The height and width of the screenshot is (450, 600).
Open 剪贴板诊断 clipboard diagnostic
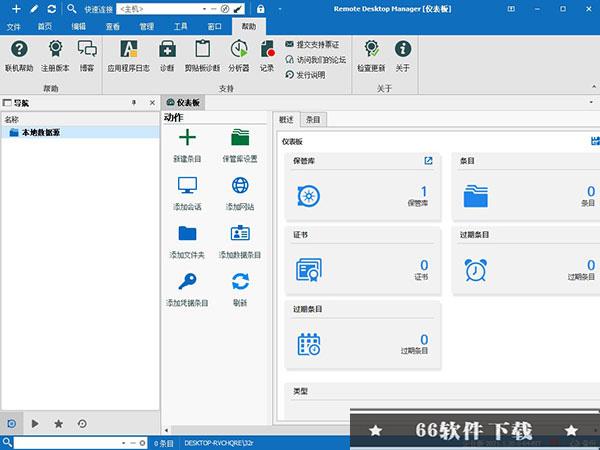202,56
